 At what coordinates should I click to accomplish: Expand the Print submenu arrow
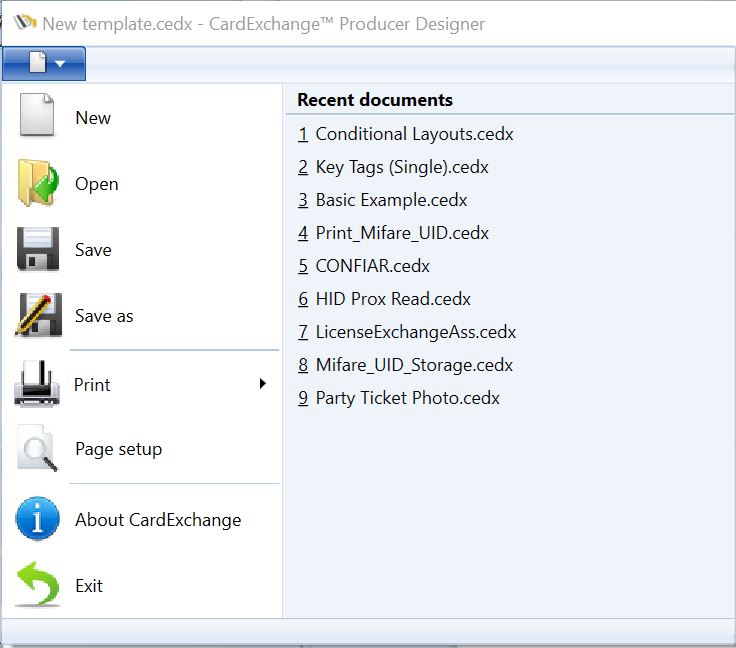[263, 384]
